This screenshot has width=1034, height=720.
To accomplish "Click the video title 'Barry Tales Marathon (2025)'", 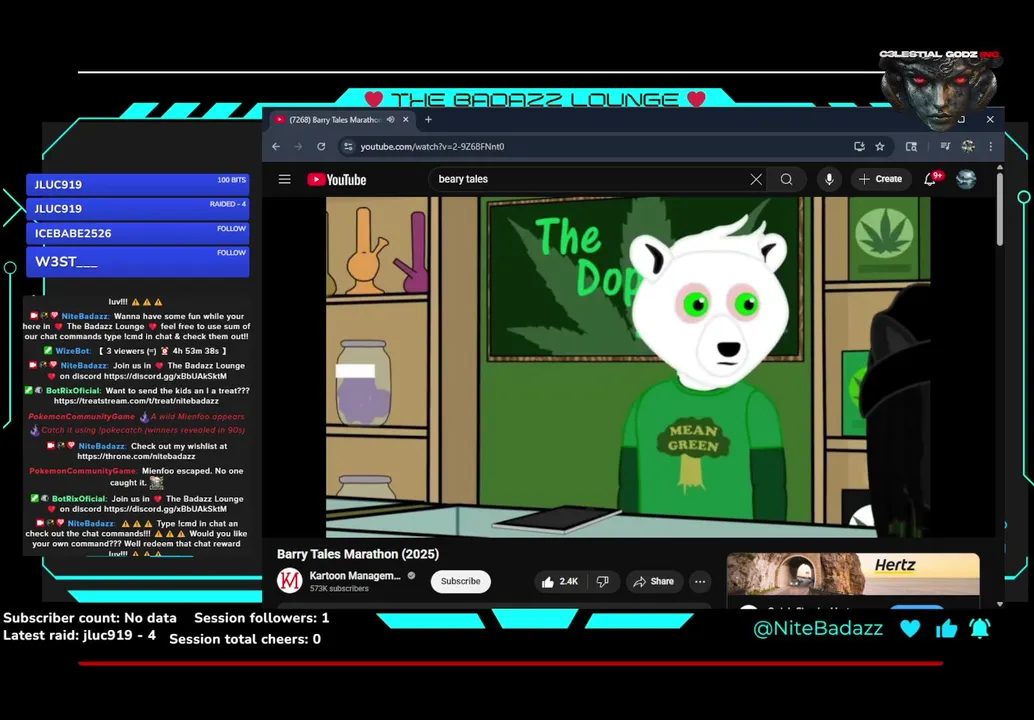I will pyautogui.click(x=357, y=554).
